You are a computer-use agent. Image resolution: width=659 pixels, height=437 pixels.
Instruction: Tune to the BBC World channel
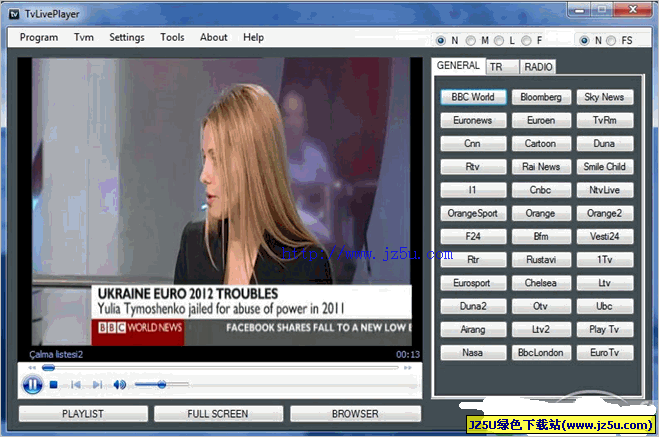click(x=473, y=97)
